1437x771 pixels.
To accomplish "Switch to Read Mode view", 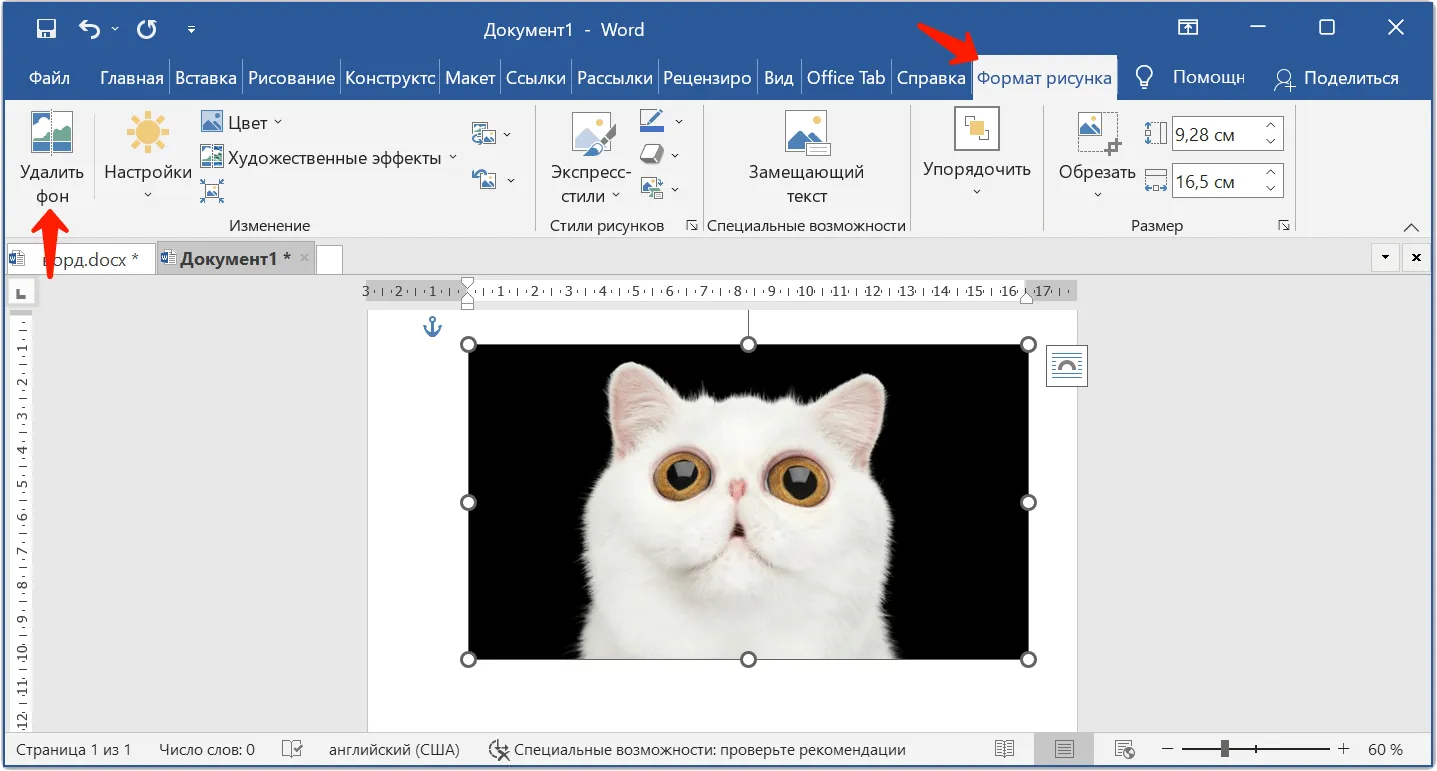I will 1005,749.
